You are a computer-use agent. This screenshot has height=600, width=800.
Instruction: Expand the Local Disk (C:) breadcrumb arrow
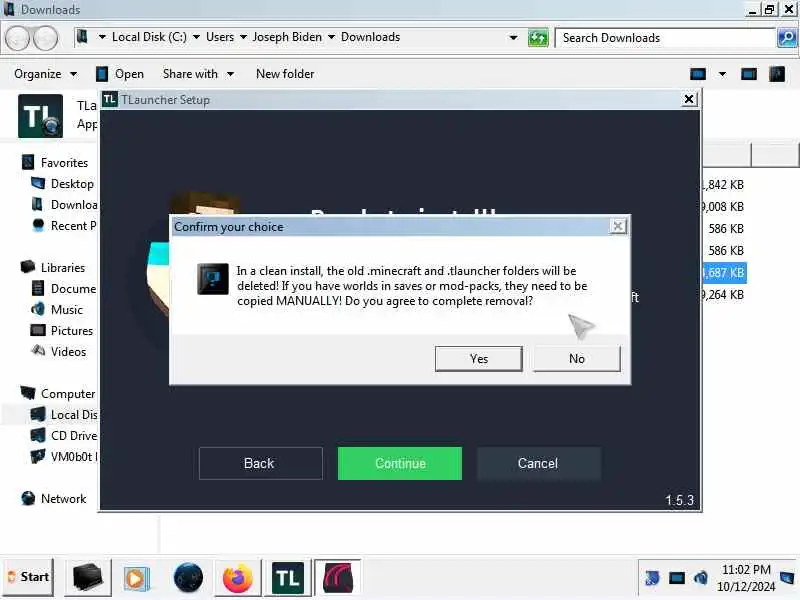click(x=196, y=37)
